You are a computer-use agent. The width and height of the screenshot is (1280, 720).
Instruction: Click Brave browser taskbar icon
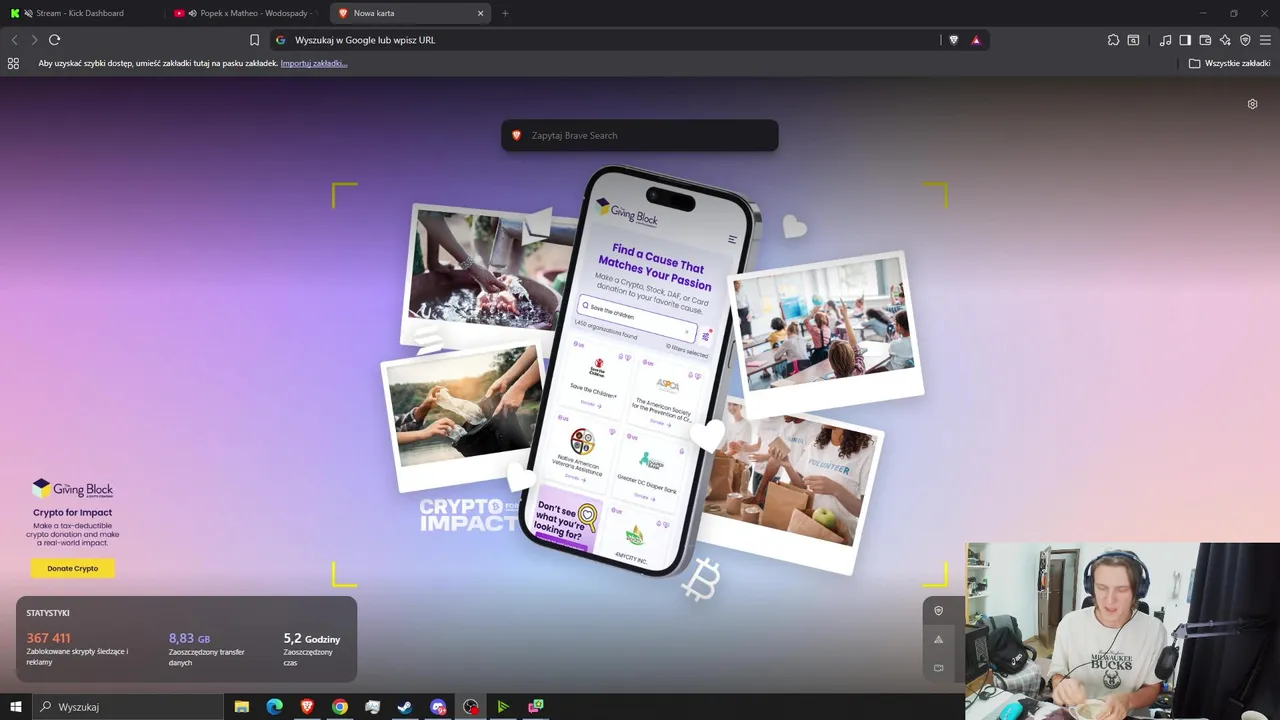click(x=307, y=707)
